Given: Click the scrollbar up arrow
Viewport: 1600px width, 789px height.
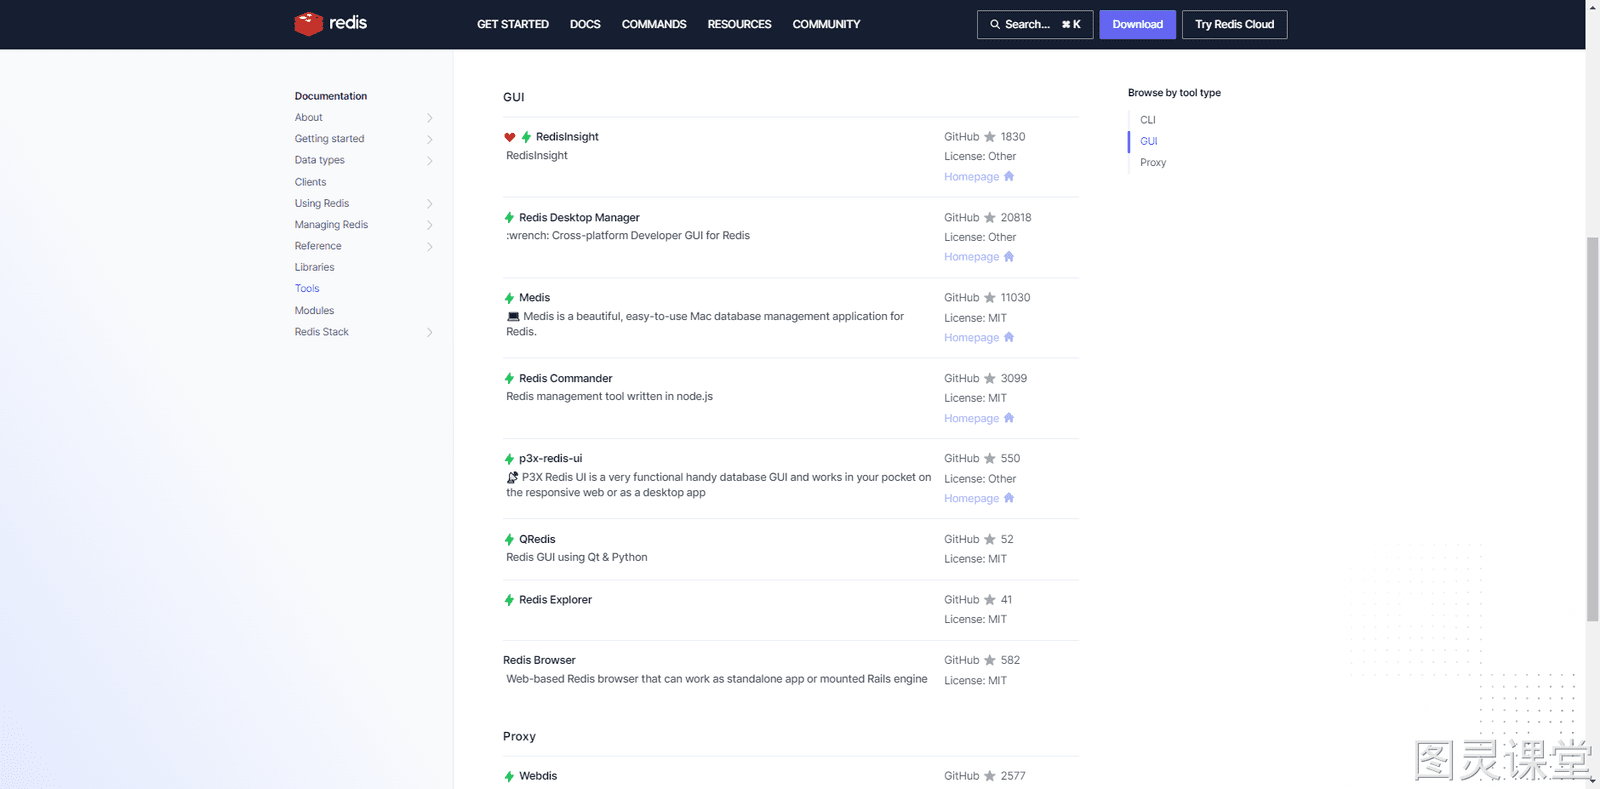Looking at the screenshot, I should tap(1593, 6).
